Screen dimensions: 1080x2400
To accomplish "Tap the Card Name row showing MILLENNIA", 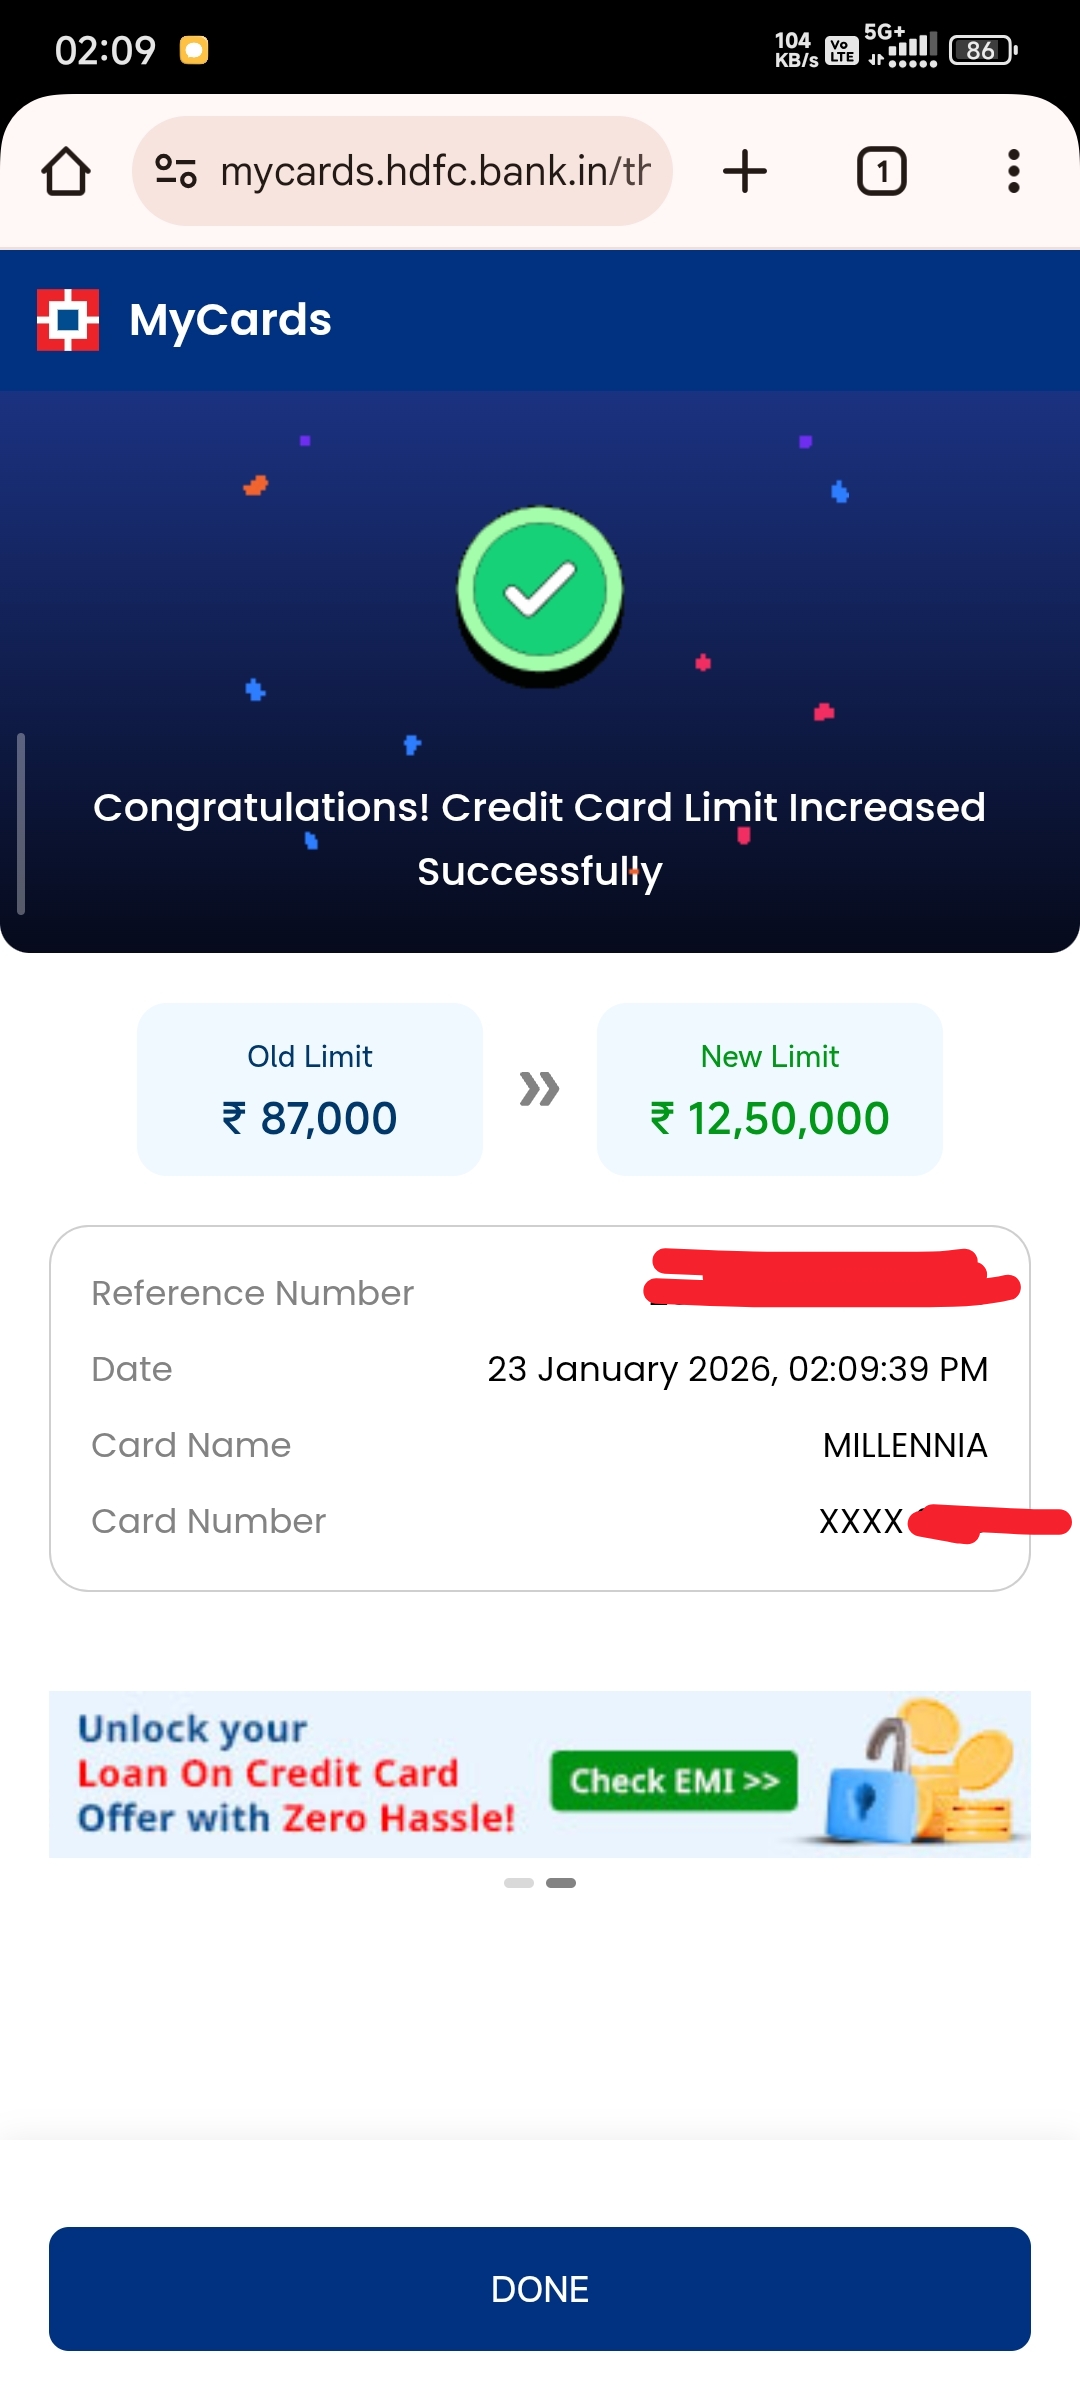I will pos(540,1445).
